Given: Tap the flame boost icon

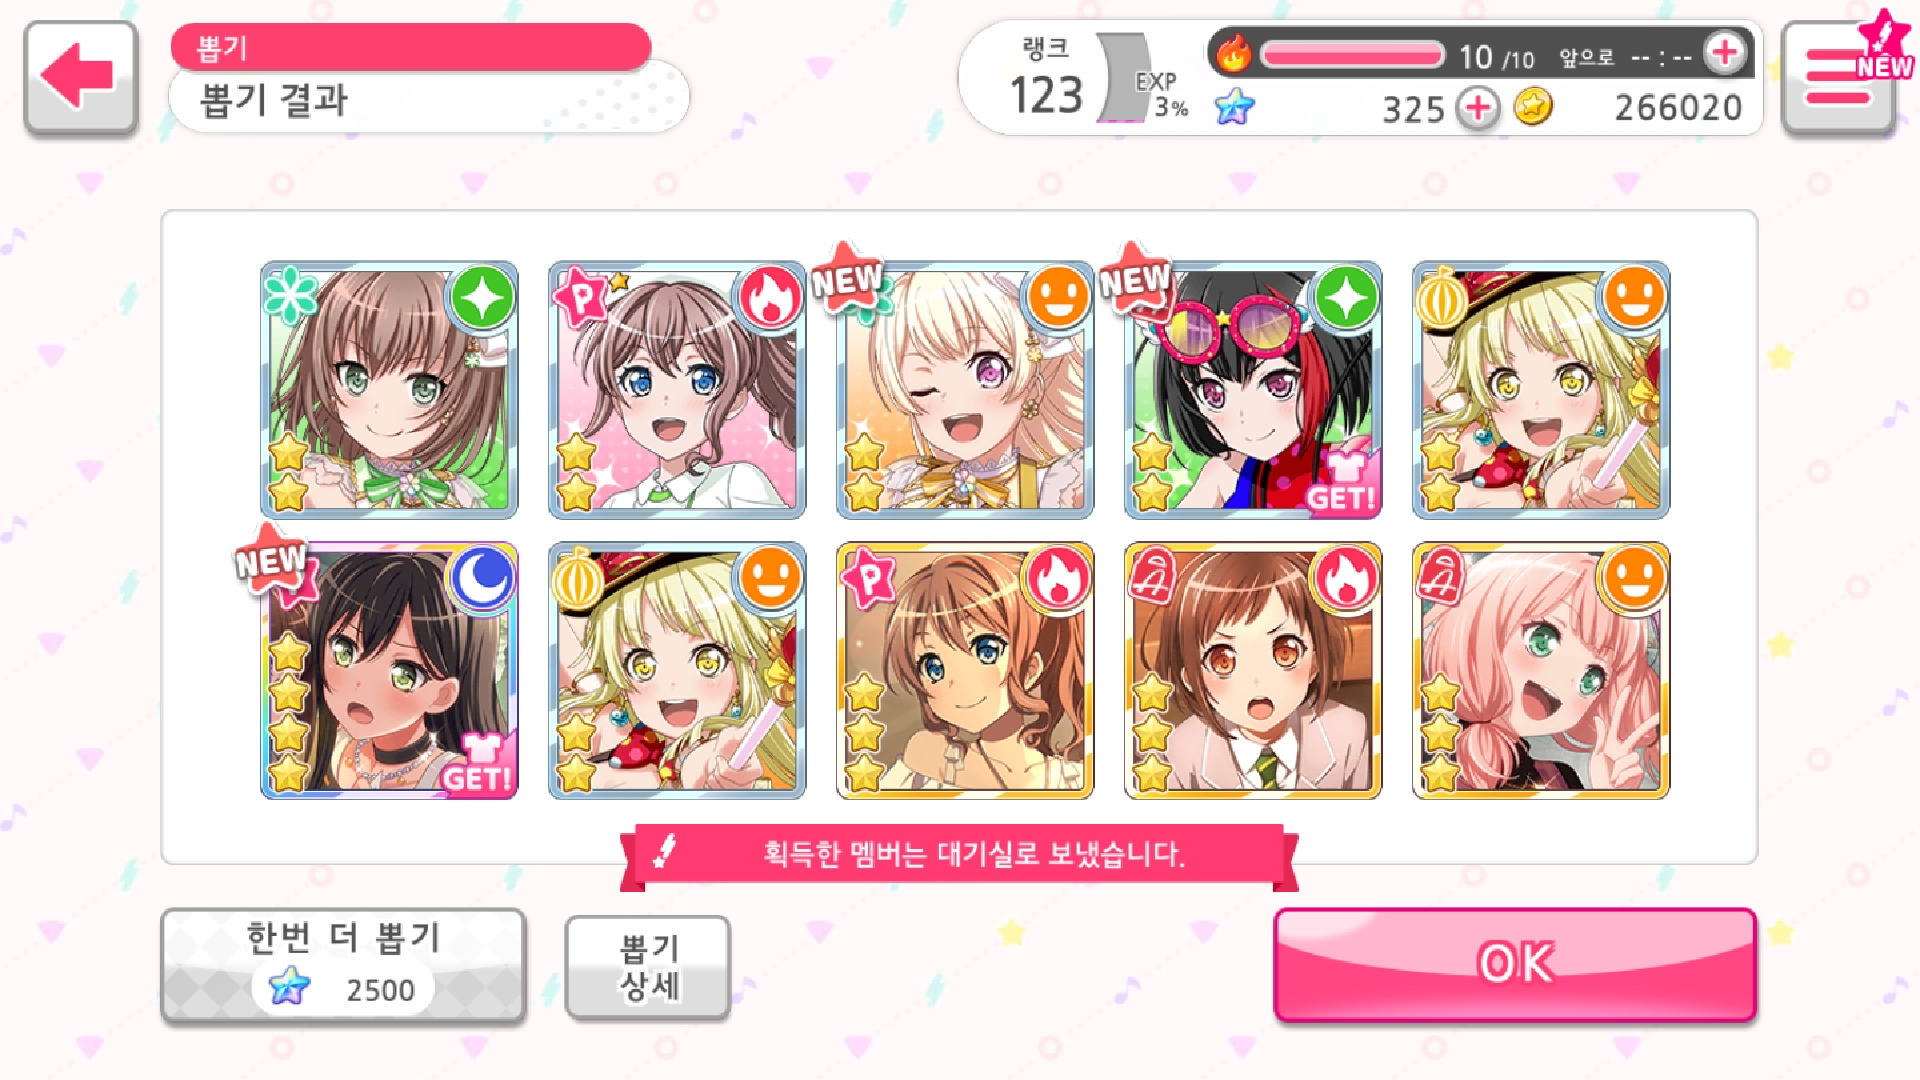Looking at the screenshot, I should (x=1234, y=54).
